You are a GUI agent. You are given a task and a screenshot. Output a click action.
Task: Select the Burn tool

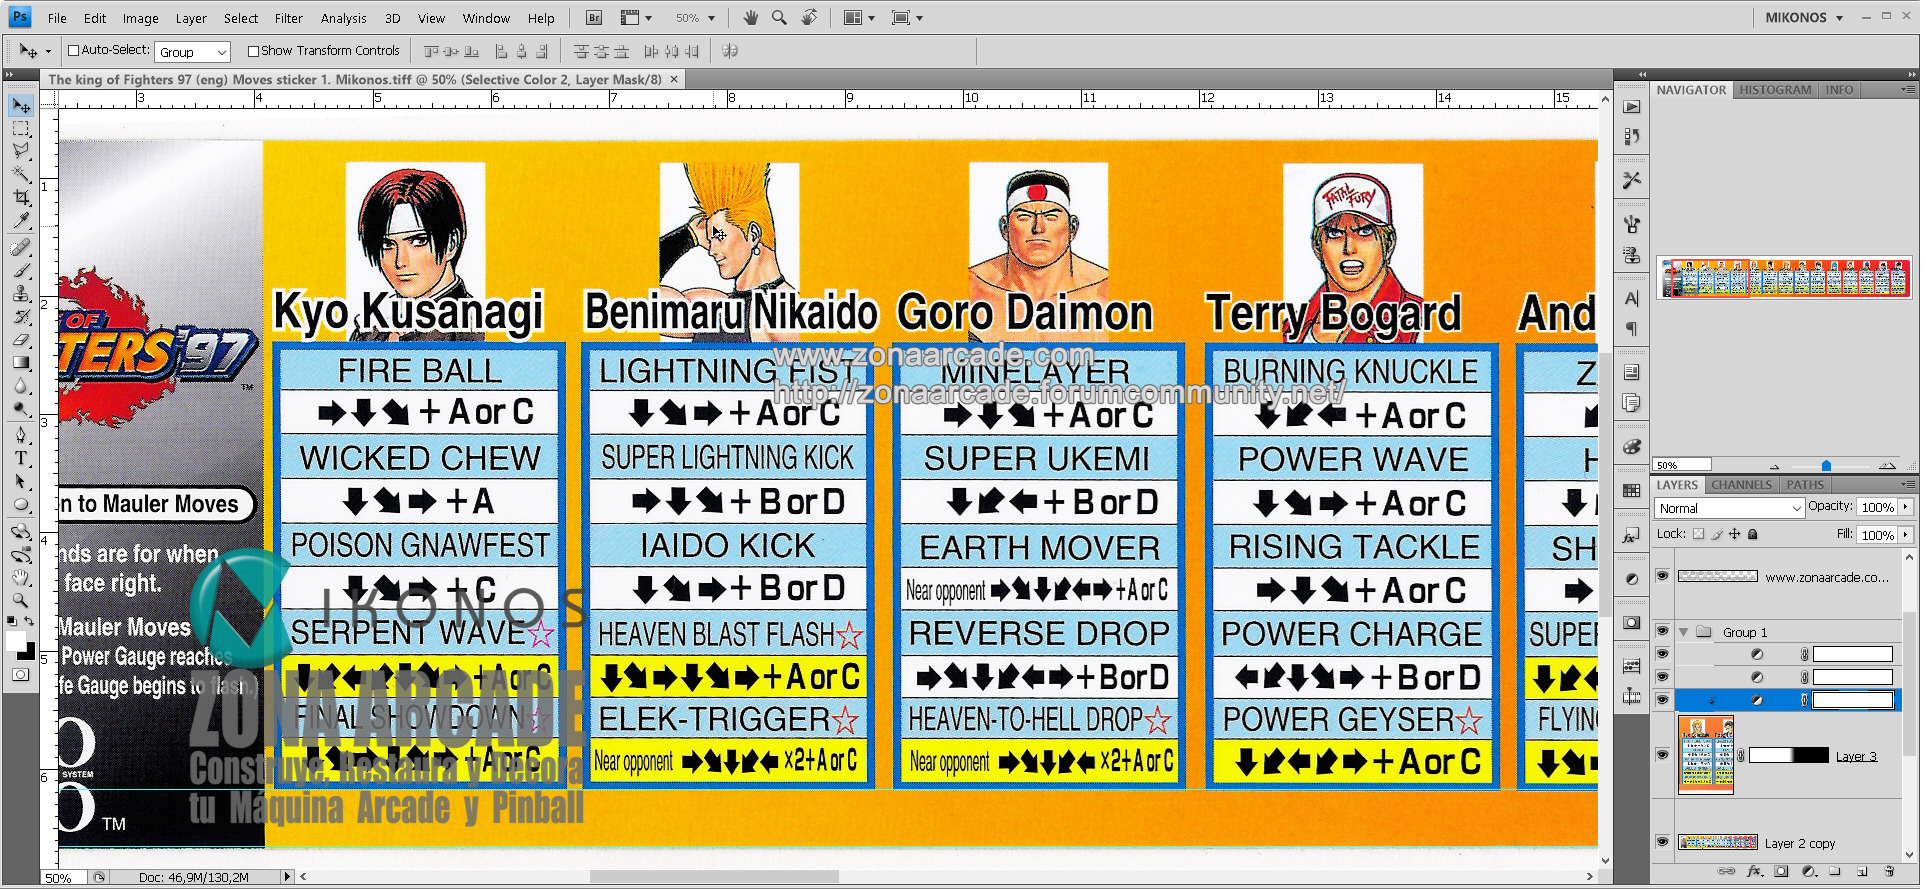[x=21, y=408]
